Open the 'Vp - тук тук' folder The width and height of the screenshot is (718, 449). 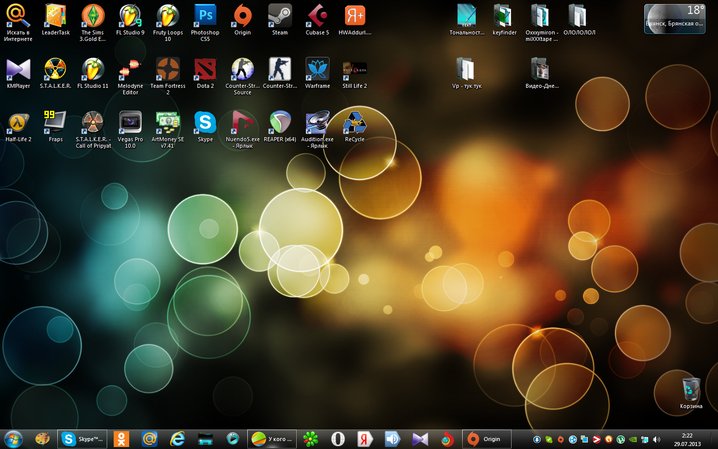[x=467, y=73]
